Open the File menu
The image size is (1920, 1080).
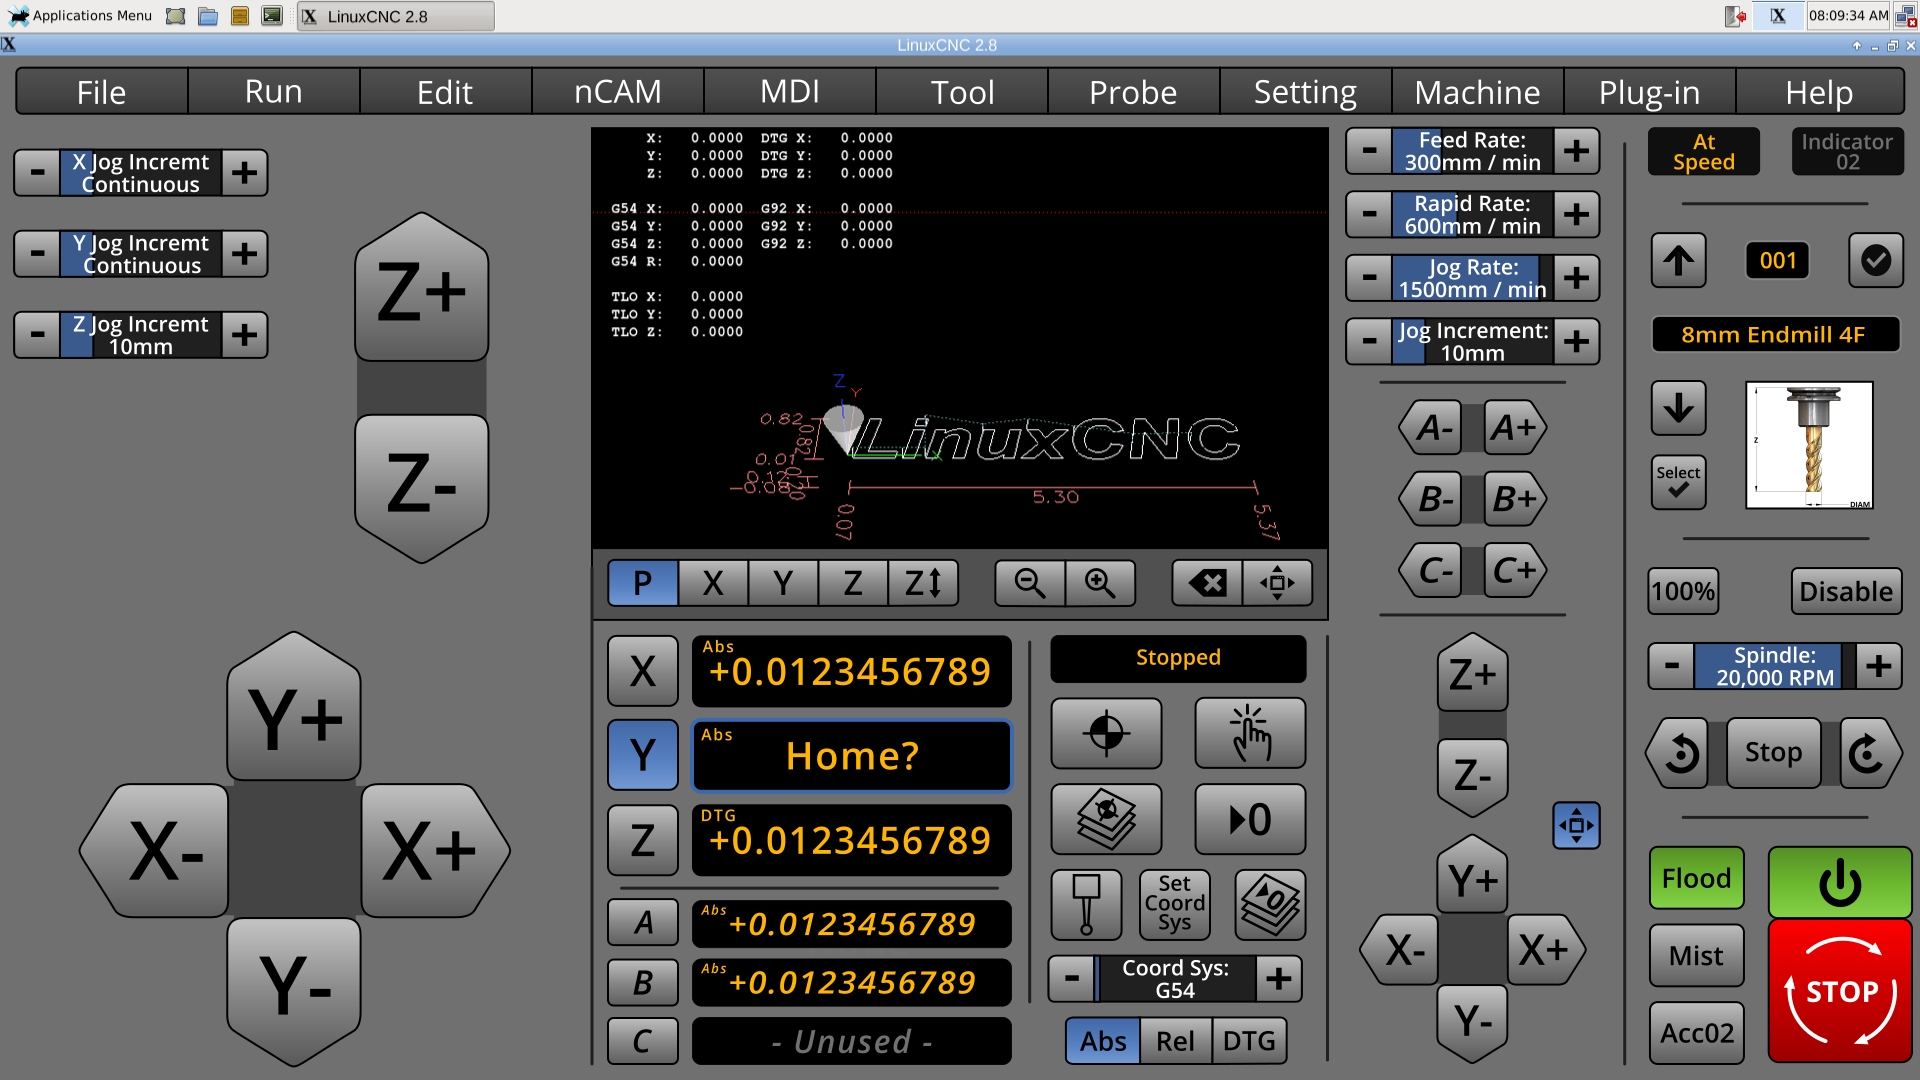pos(101,92)
